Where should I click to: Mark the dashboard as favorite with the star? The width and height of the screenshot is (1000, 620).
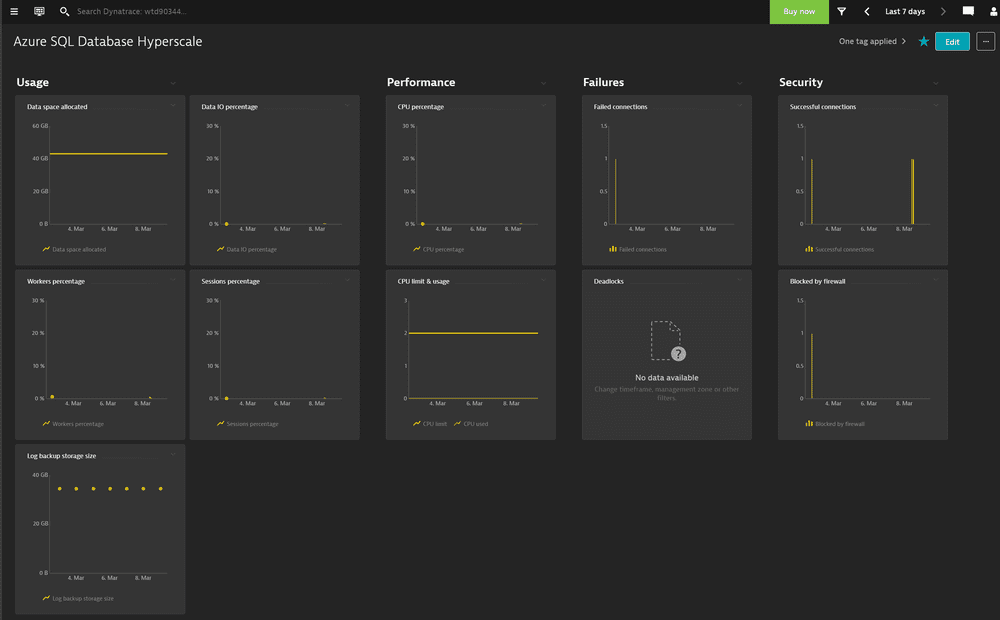tap(923, 42)
